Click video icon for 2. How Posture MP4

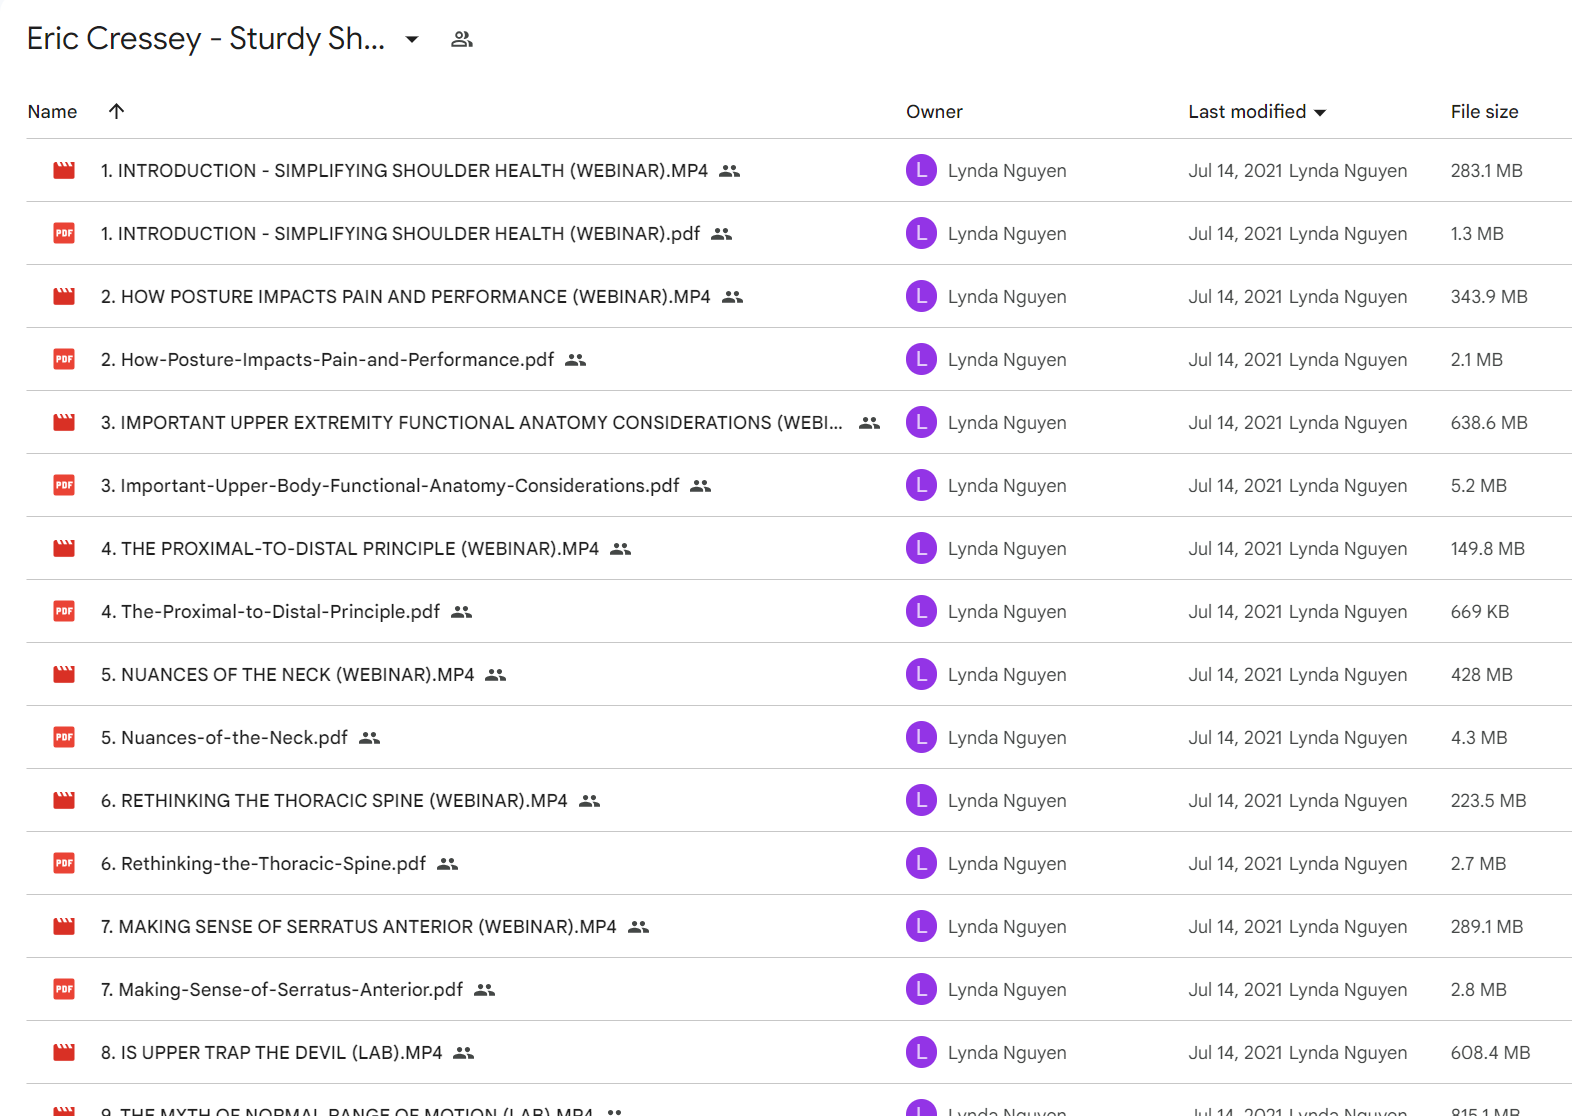tap(64, 297)
